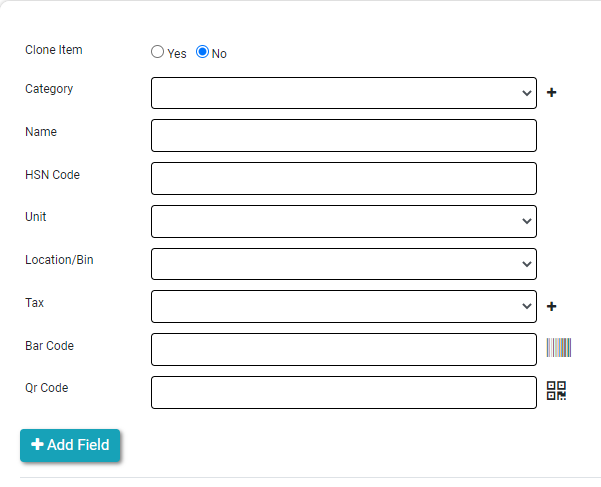Click the plus icon beside Tax
The width and height of the screenshot is (601, 487).
[x=551, y=307]
